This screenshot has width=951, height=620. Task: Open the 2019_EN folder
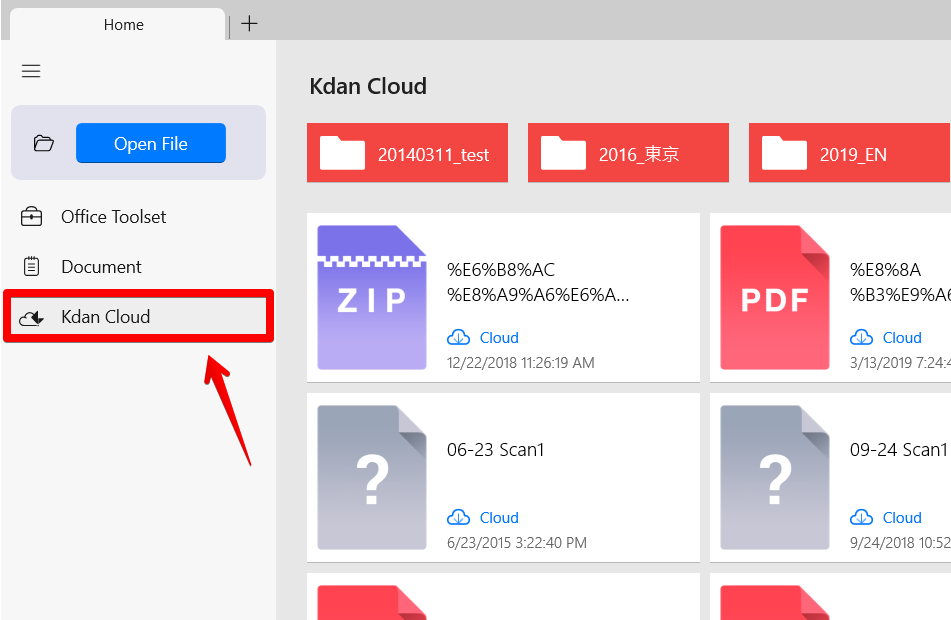click(x=850, y=153)
